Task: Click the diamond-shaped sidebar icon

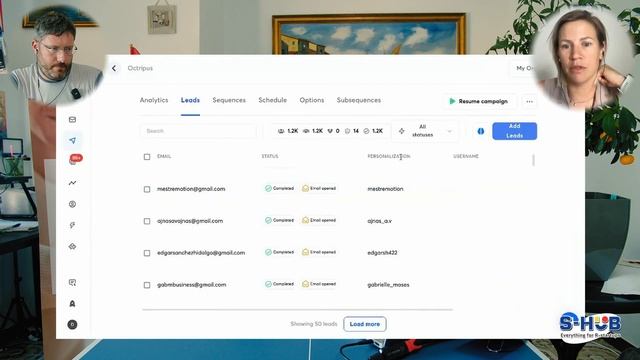Action: (72, 247)
